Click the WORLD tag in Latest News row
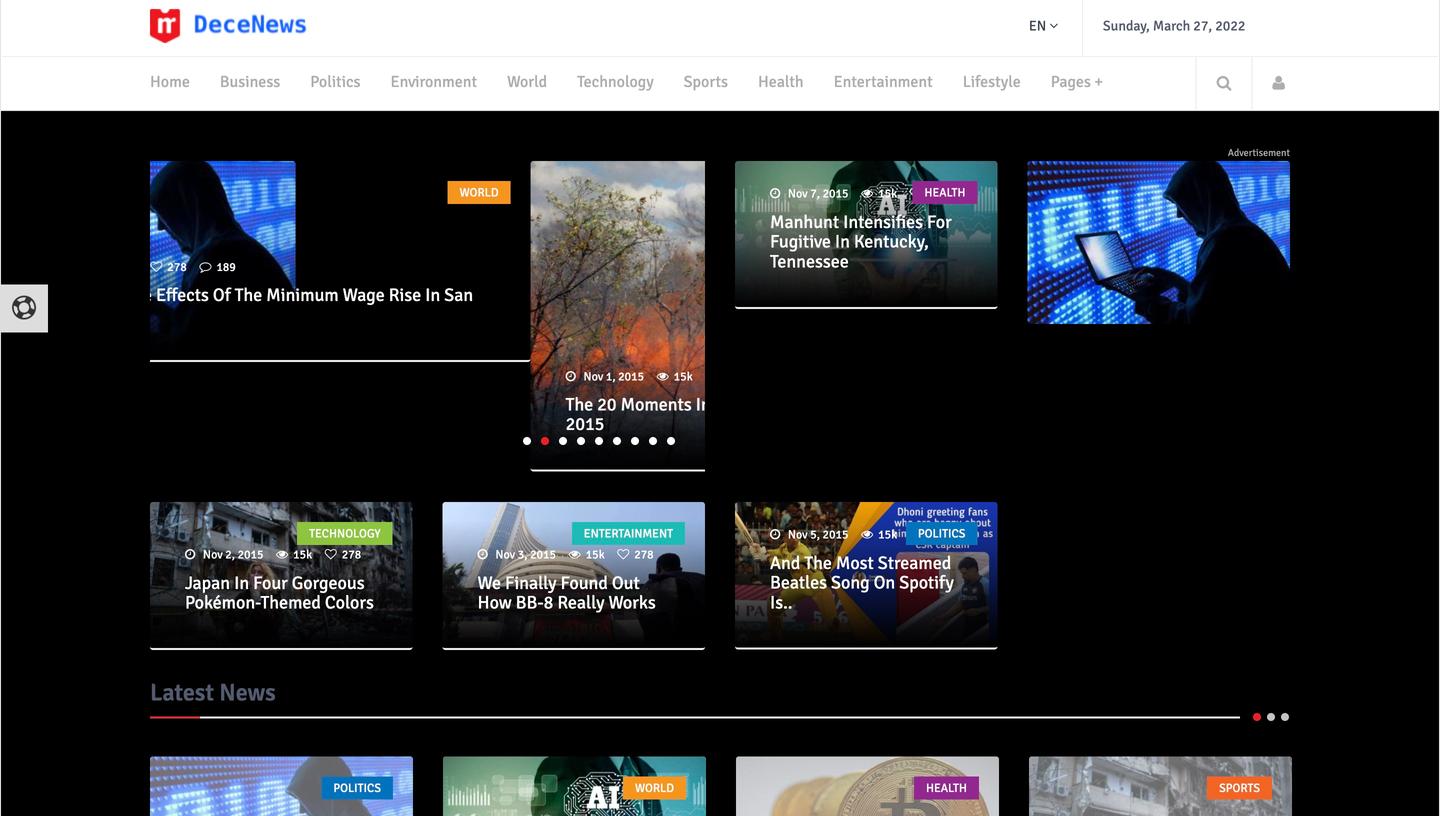This screenshot has width=1440, height=816. [x=654, y=788]
